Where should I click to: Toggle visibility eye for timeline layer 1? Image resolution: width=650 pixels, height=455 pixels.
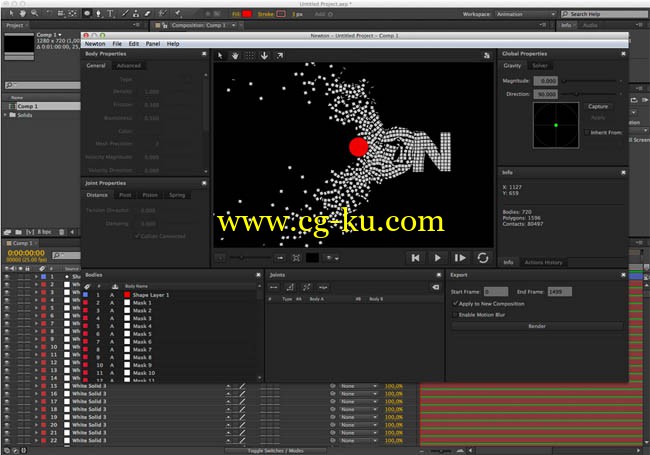click(x=7, y=276)
